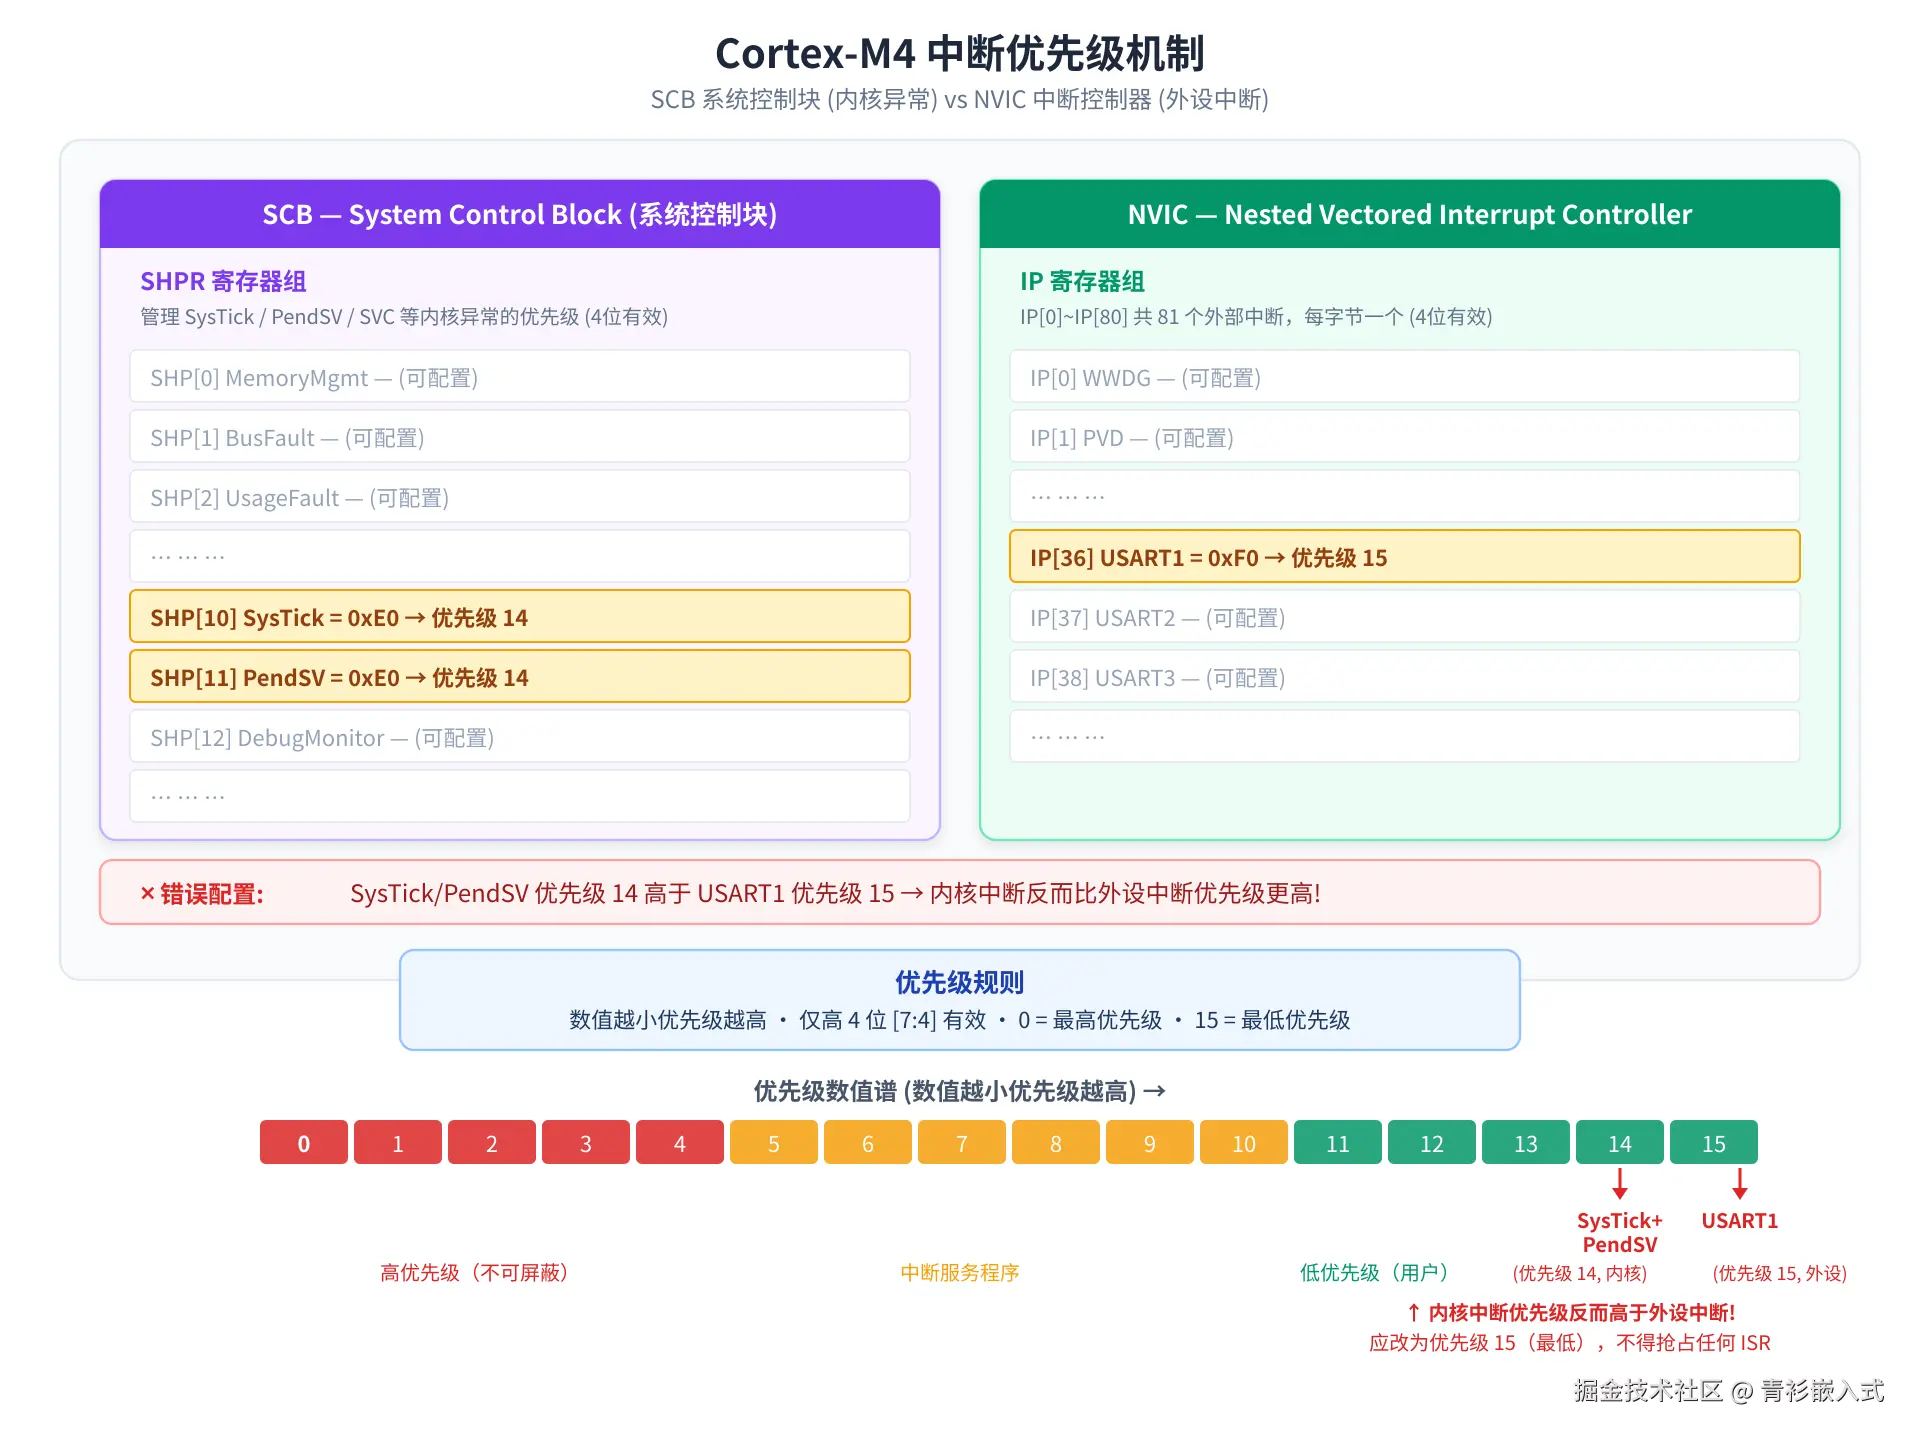
Task: Click the SysTick+ PendSV marker label
Action: tap(1620, 1232)
